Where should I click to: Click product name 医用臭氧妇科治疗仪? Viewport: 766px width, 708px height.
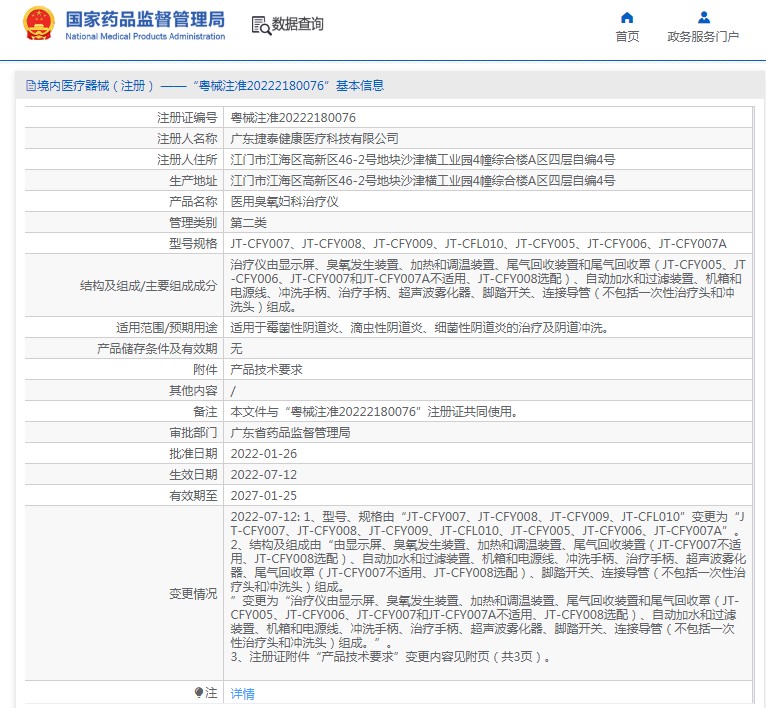284,201
